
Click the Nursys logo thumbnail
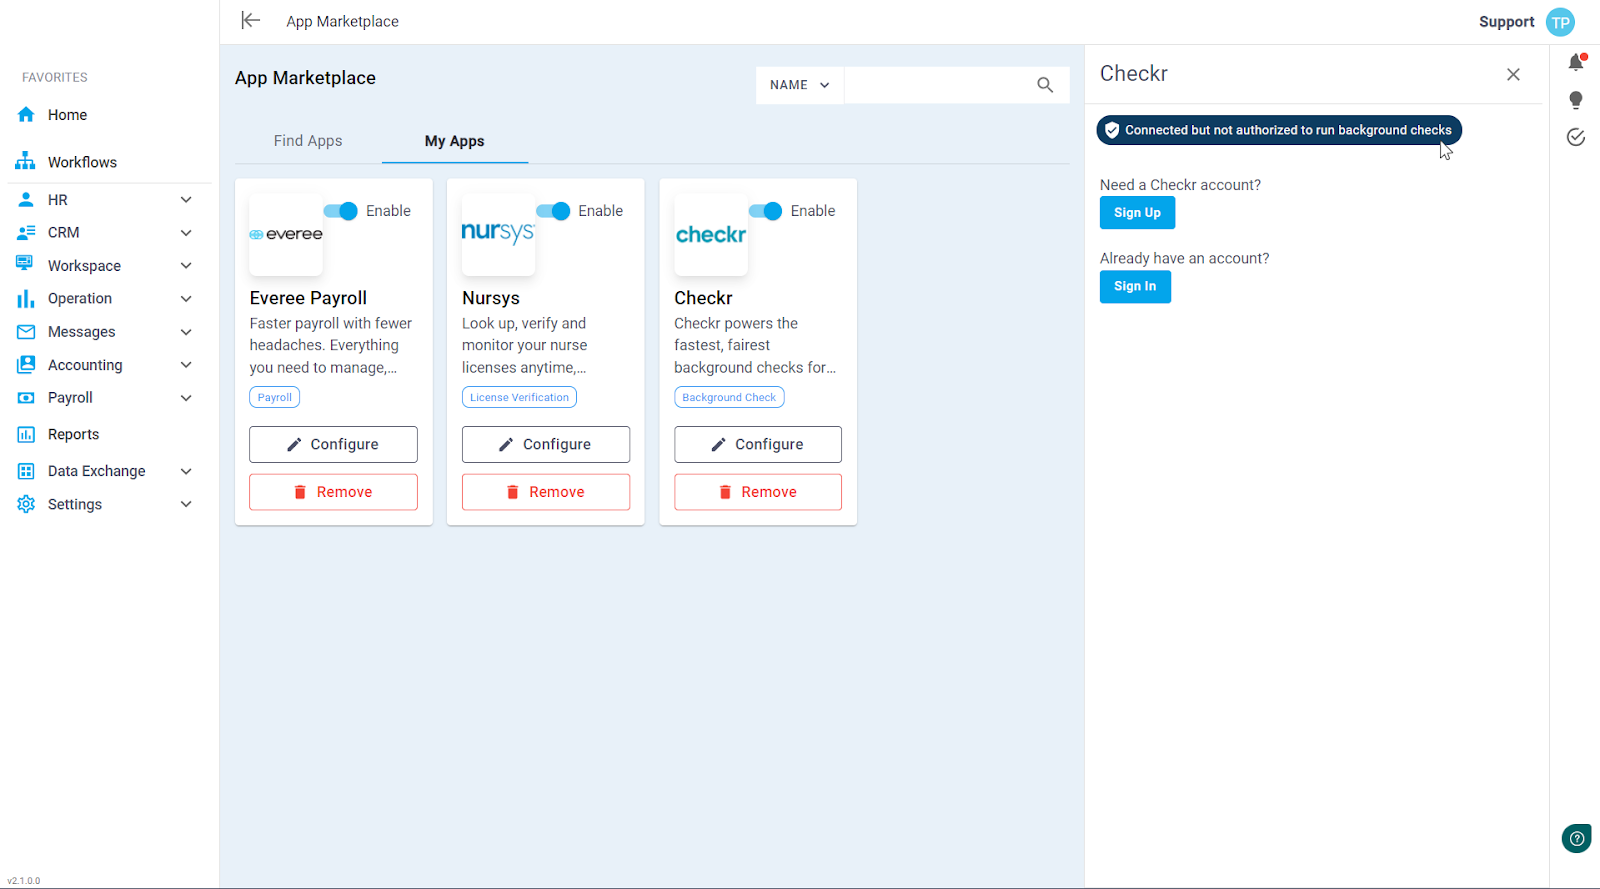point(498,234)
